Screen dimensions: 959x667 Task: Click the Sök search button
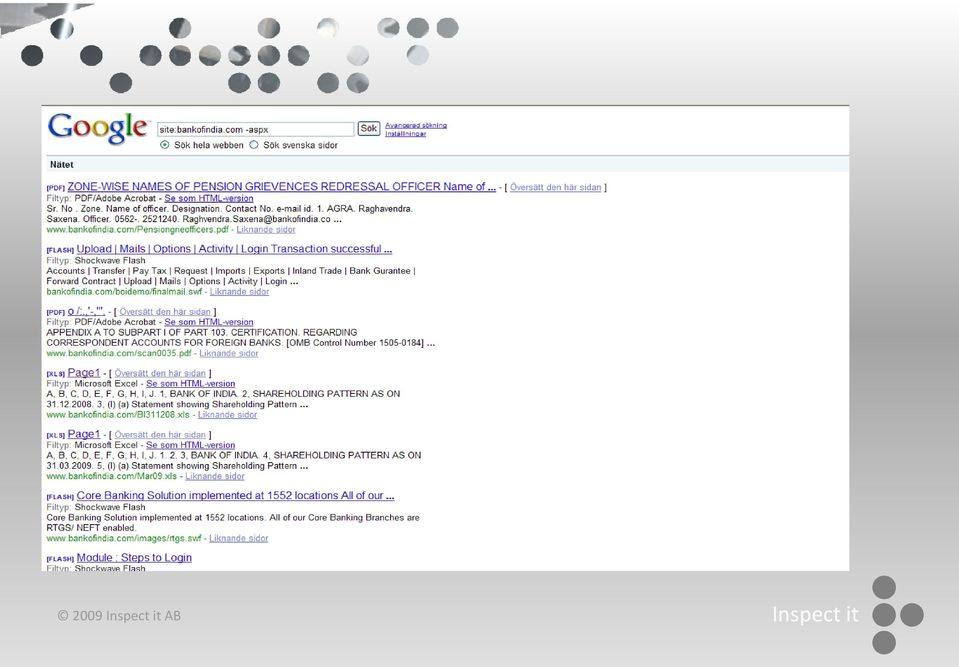coord(369,128)
